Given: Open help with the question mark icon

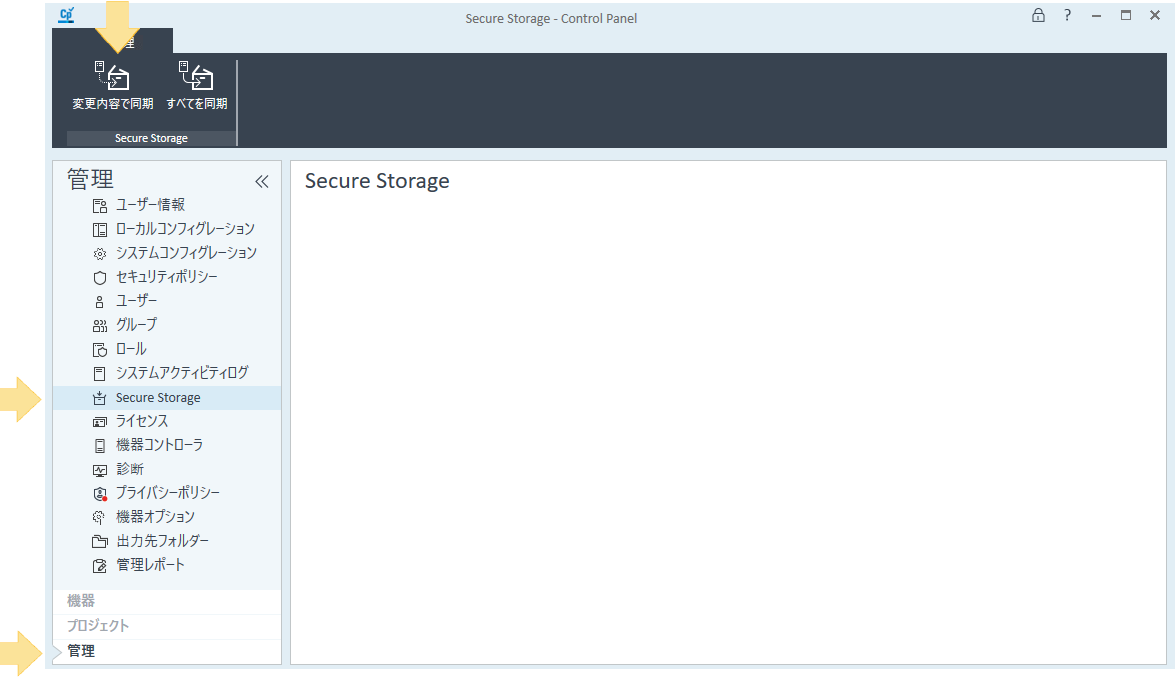Looking at the screenshot, I should (x=1067, y=15).
